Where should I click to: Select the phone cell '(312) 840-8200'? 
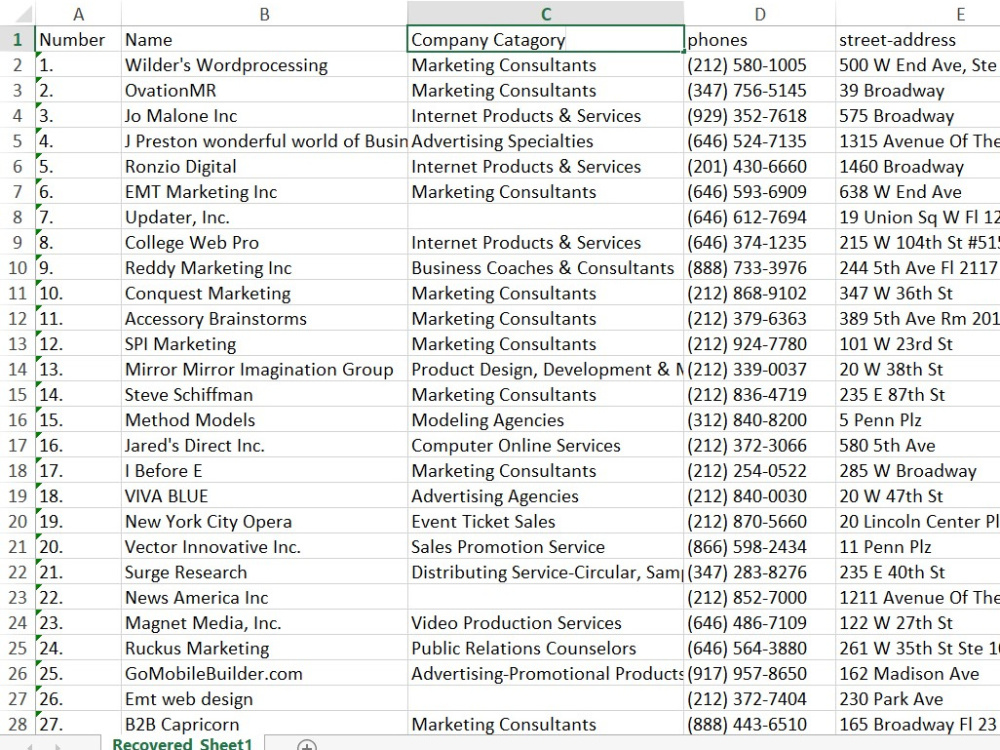point(760,420)
